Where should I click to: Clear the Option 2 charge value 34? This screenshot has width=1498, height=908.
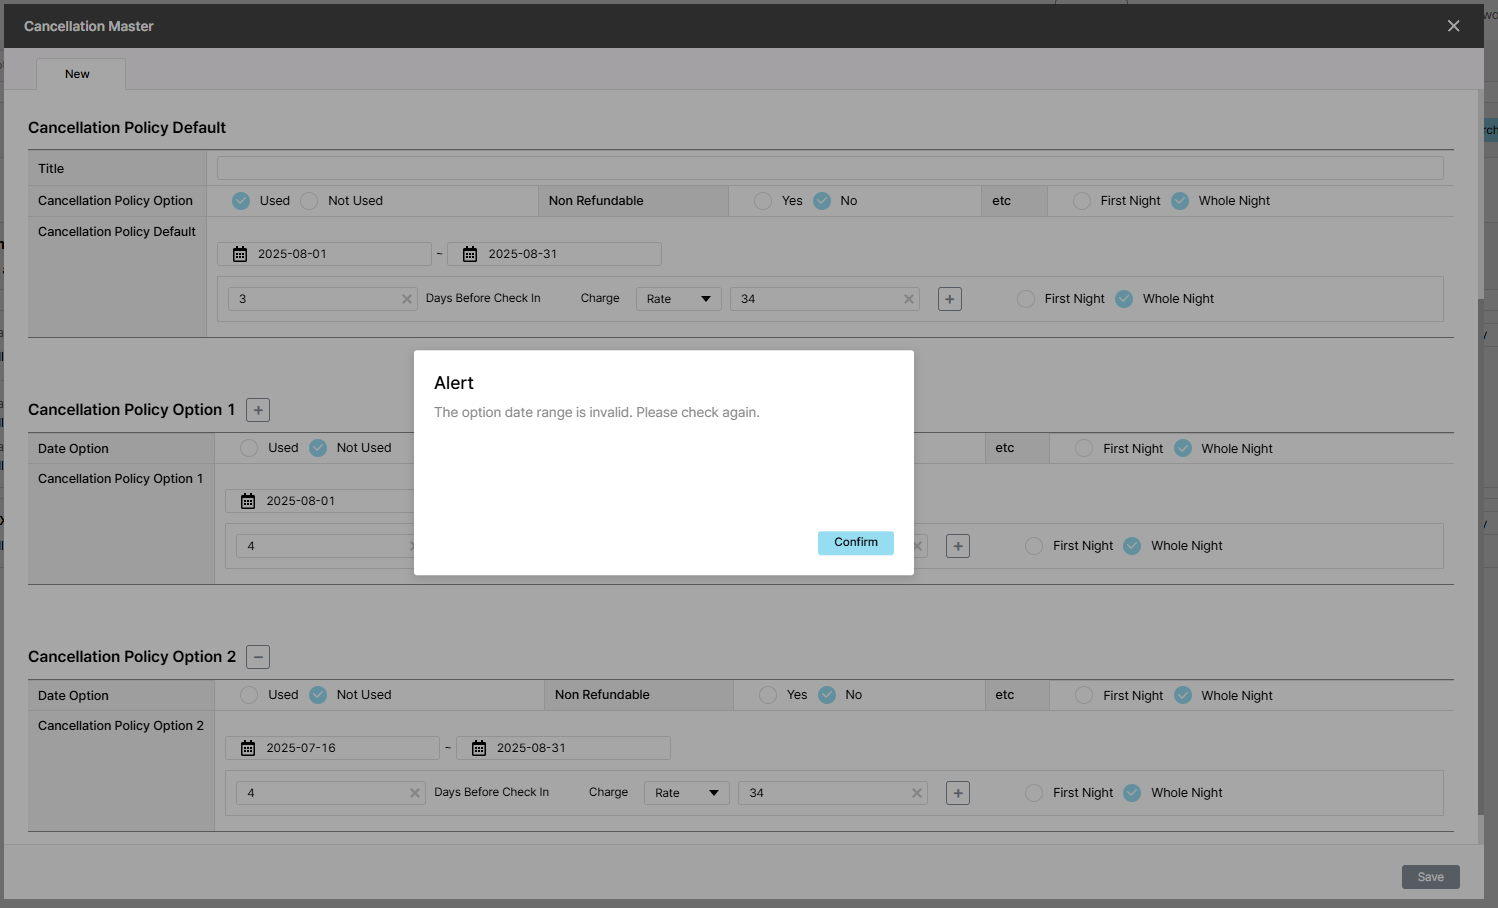917,793
